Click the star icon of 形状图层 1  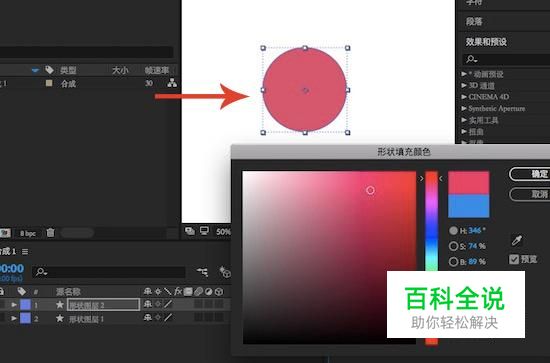coord(60,318)
